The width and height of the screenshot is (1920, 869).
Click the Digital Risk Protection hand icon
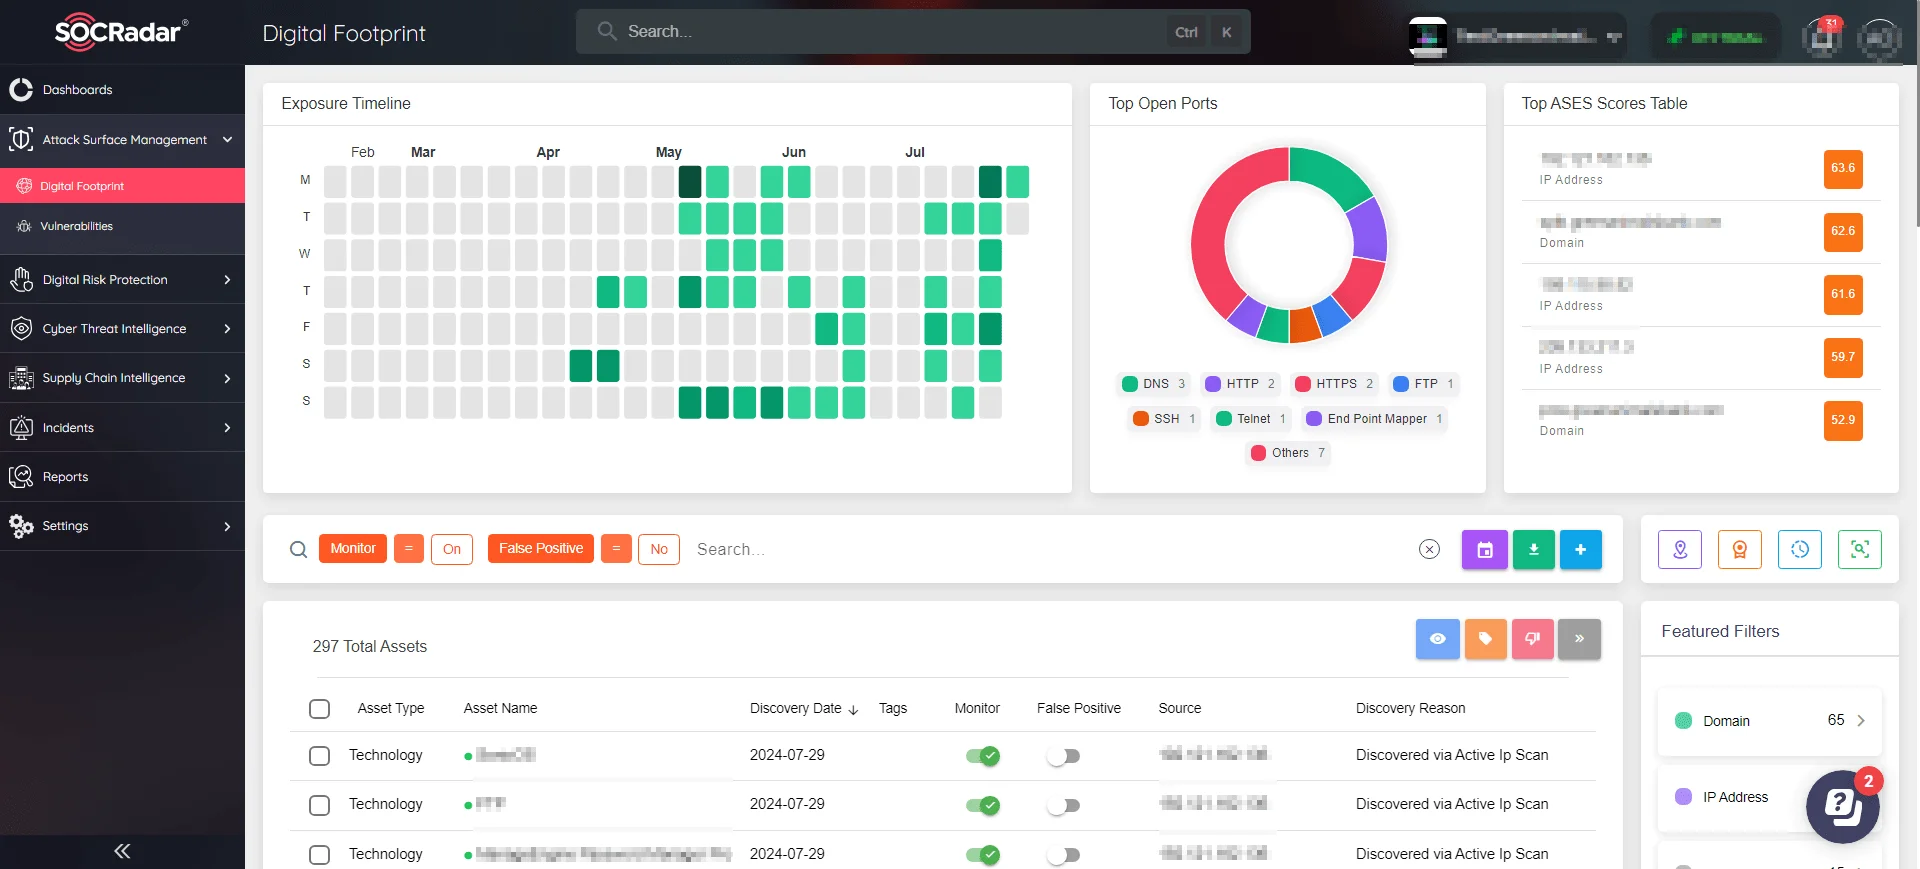pos(21,280)
